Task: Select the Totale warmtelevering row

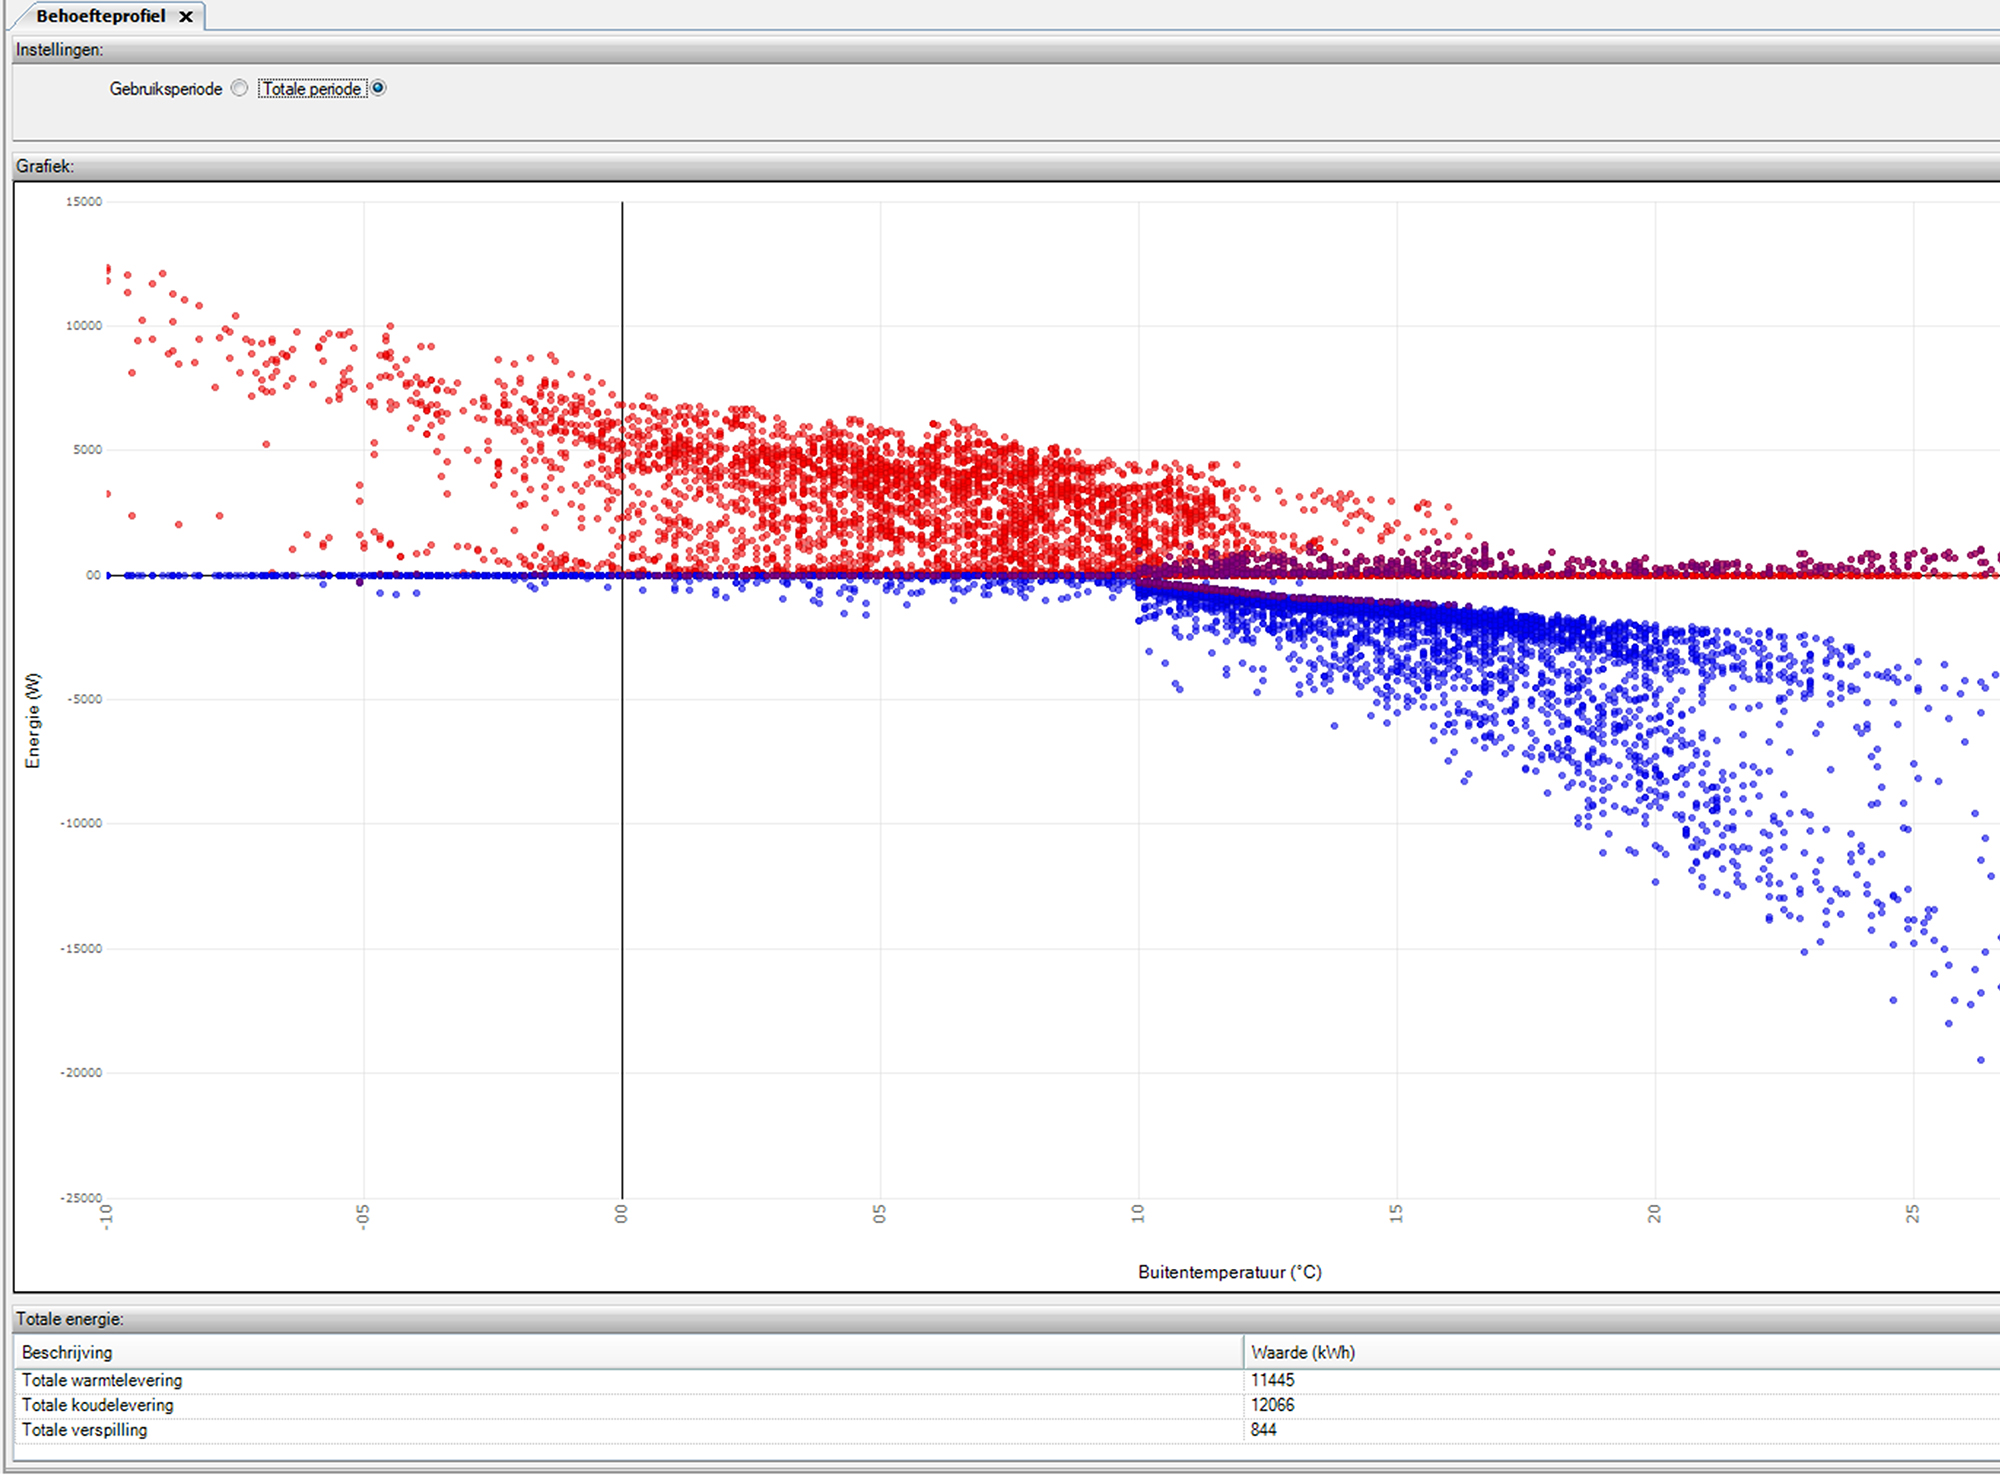Action: pyautogui.click(x=102, y=1380)
